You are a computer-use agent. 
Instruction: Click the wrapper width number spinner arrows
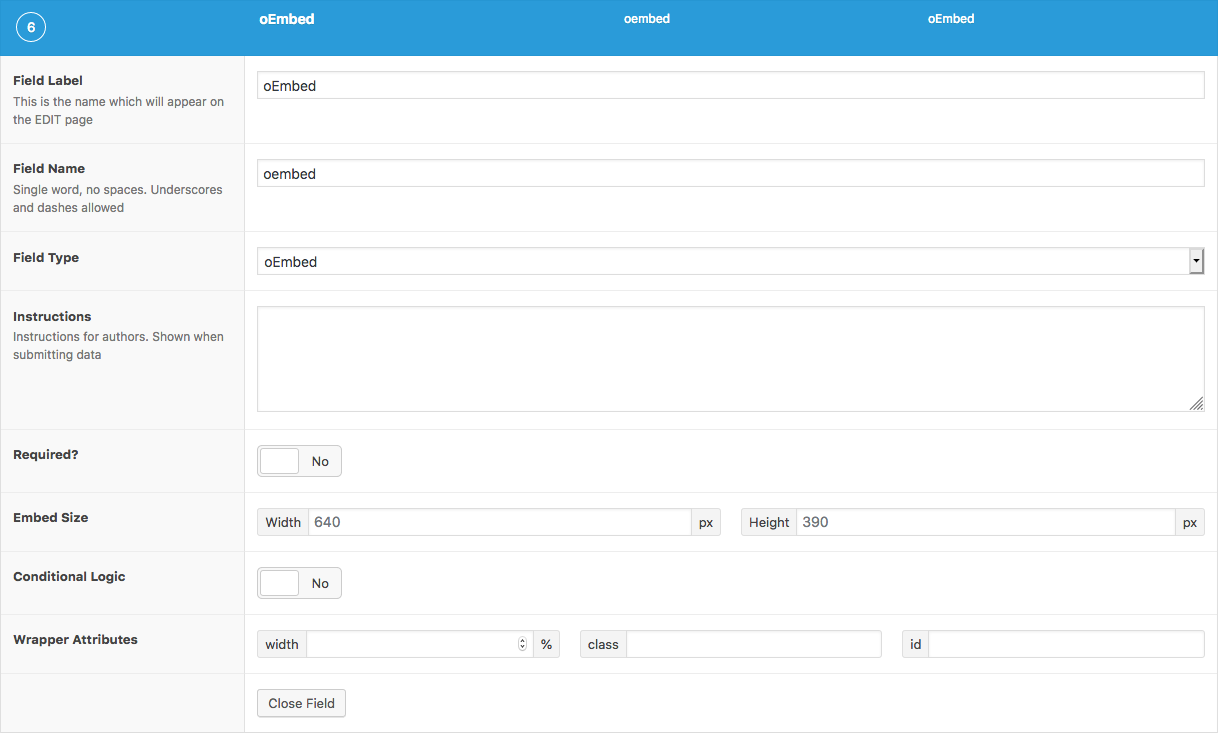tap(522, 645)
